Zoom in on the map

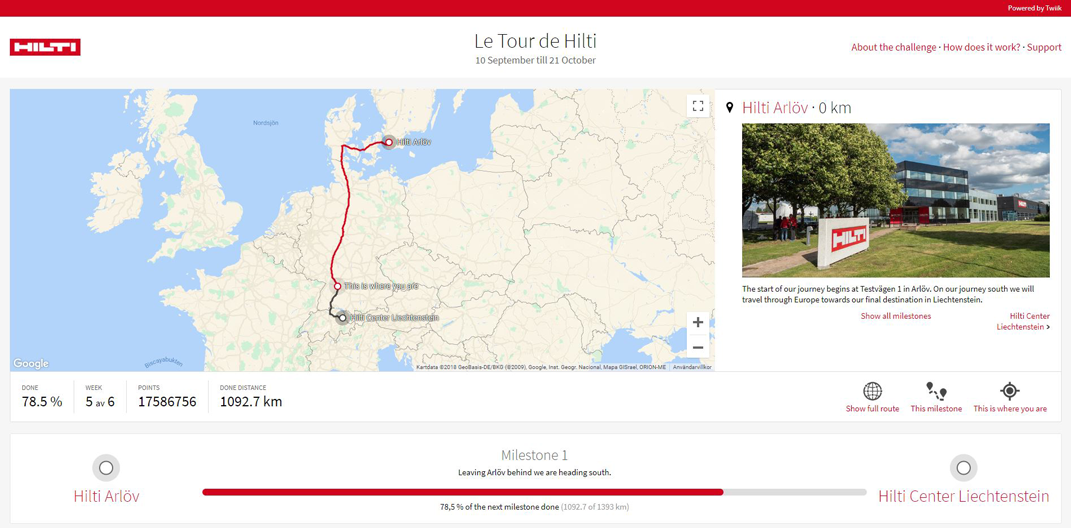pos(697,322)
